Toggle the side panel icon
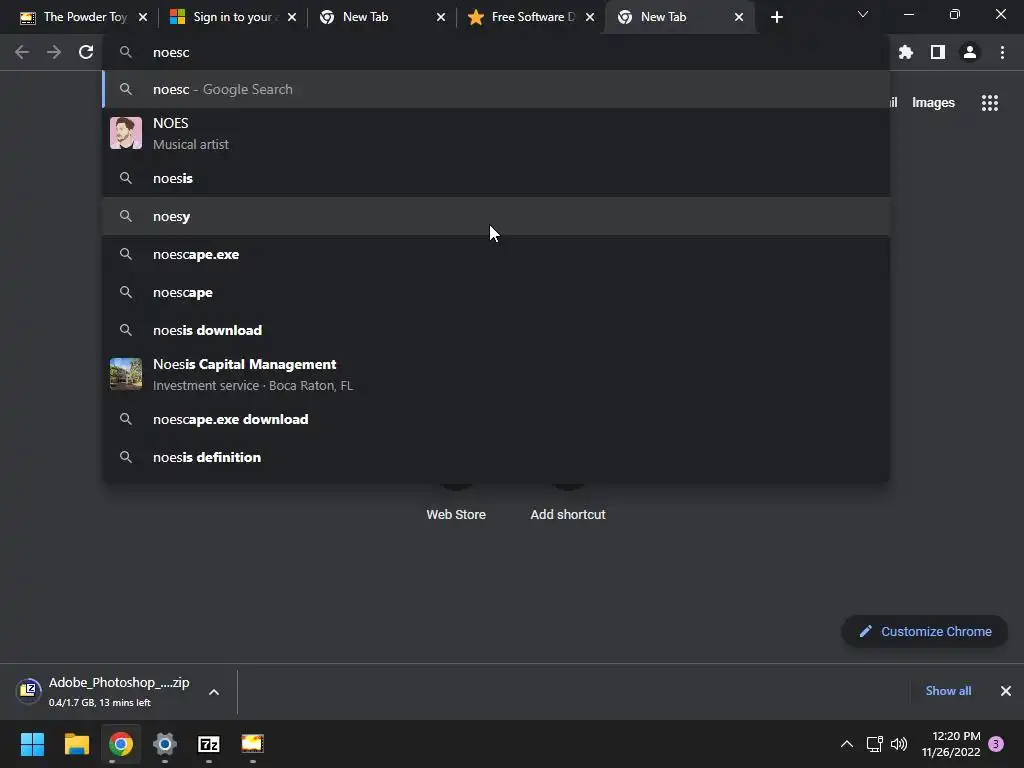Image resolution: width=1024 pixels, height=768 pixels. 937,52
